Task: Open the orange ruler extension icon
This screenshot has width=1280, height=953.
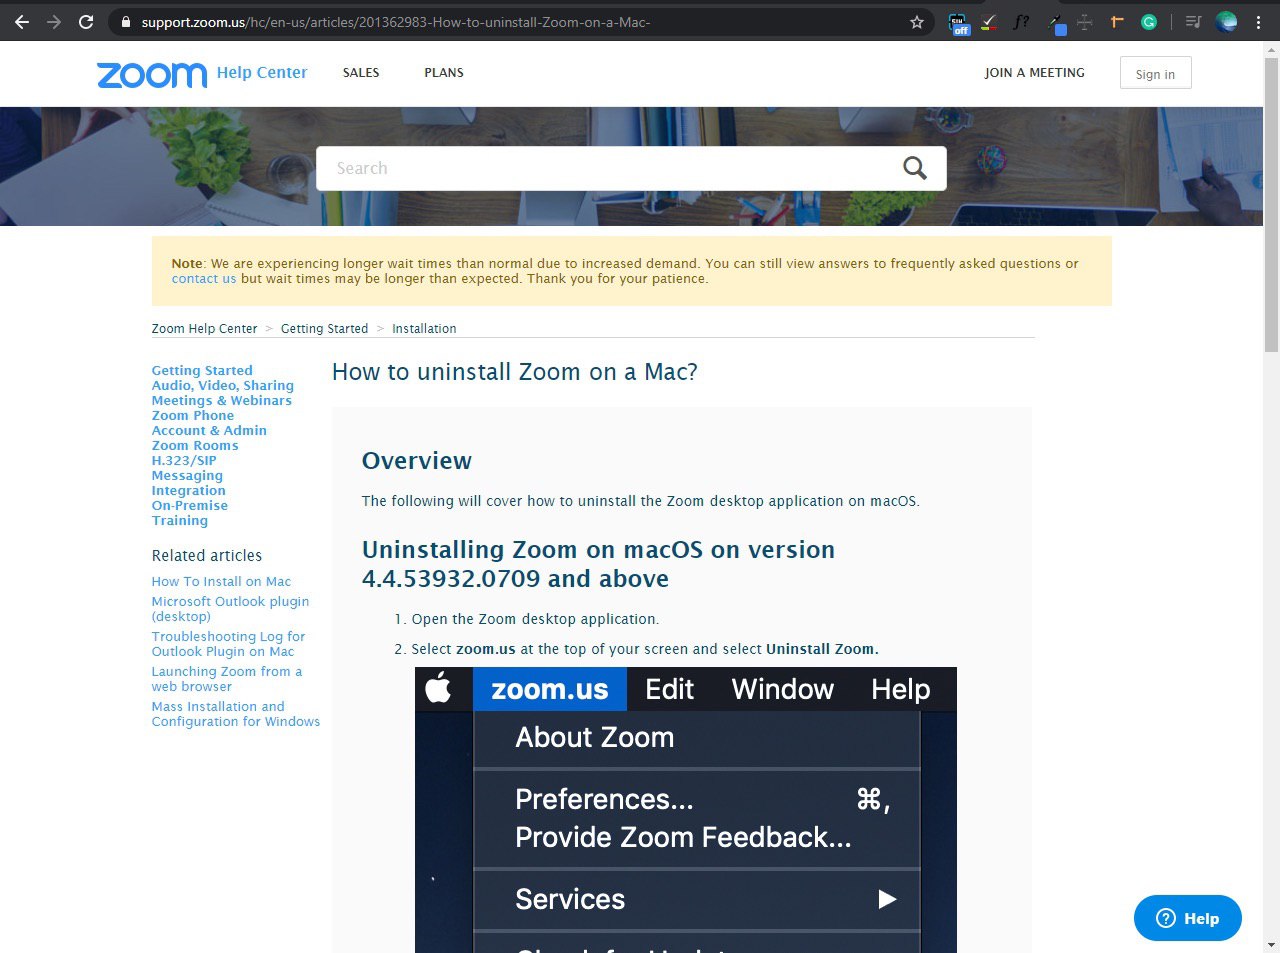Action: click(x=1117, y=21)
